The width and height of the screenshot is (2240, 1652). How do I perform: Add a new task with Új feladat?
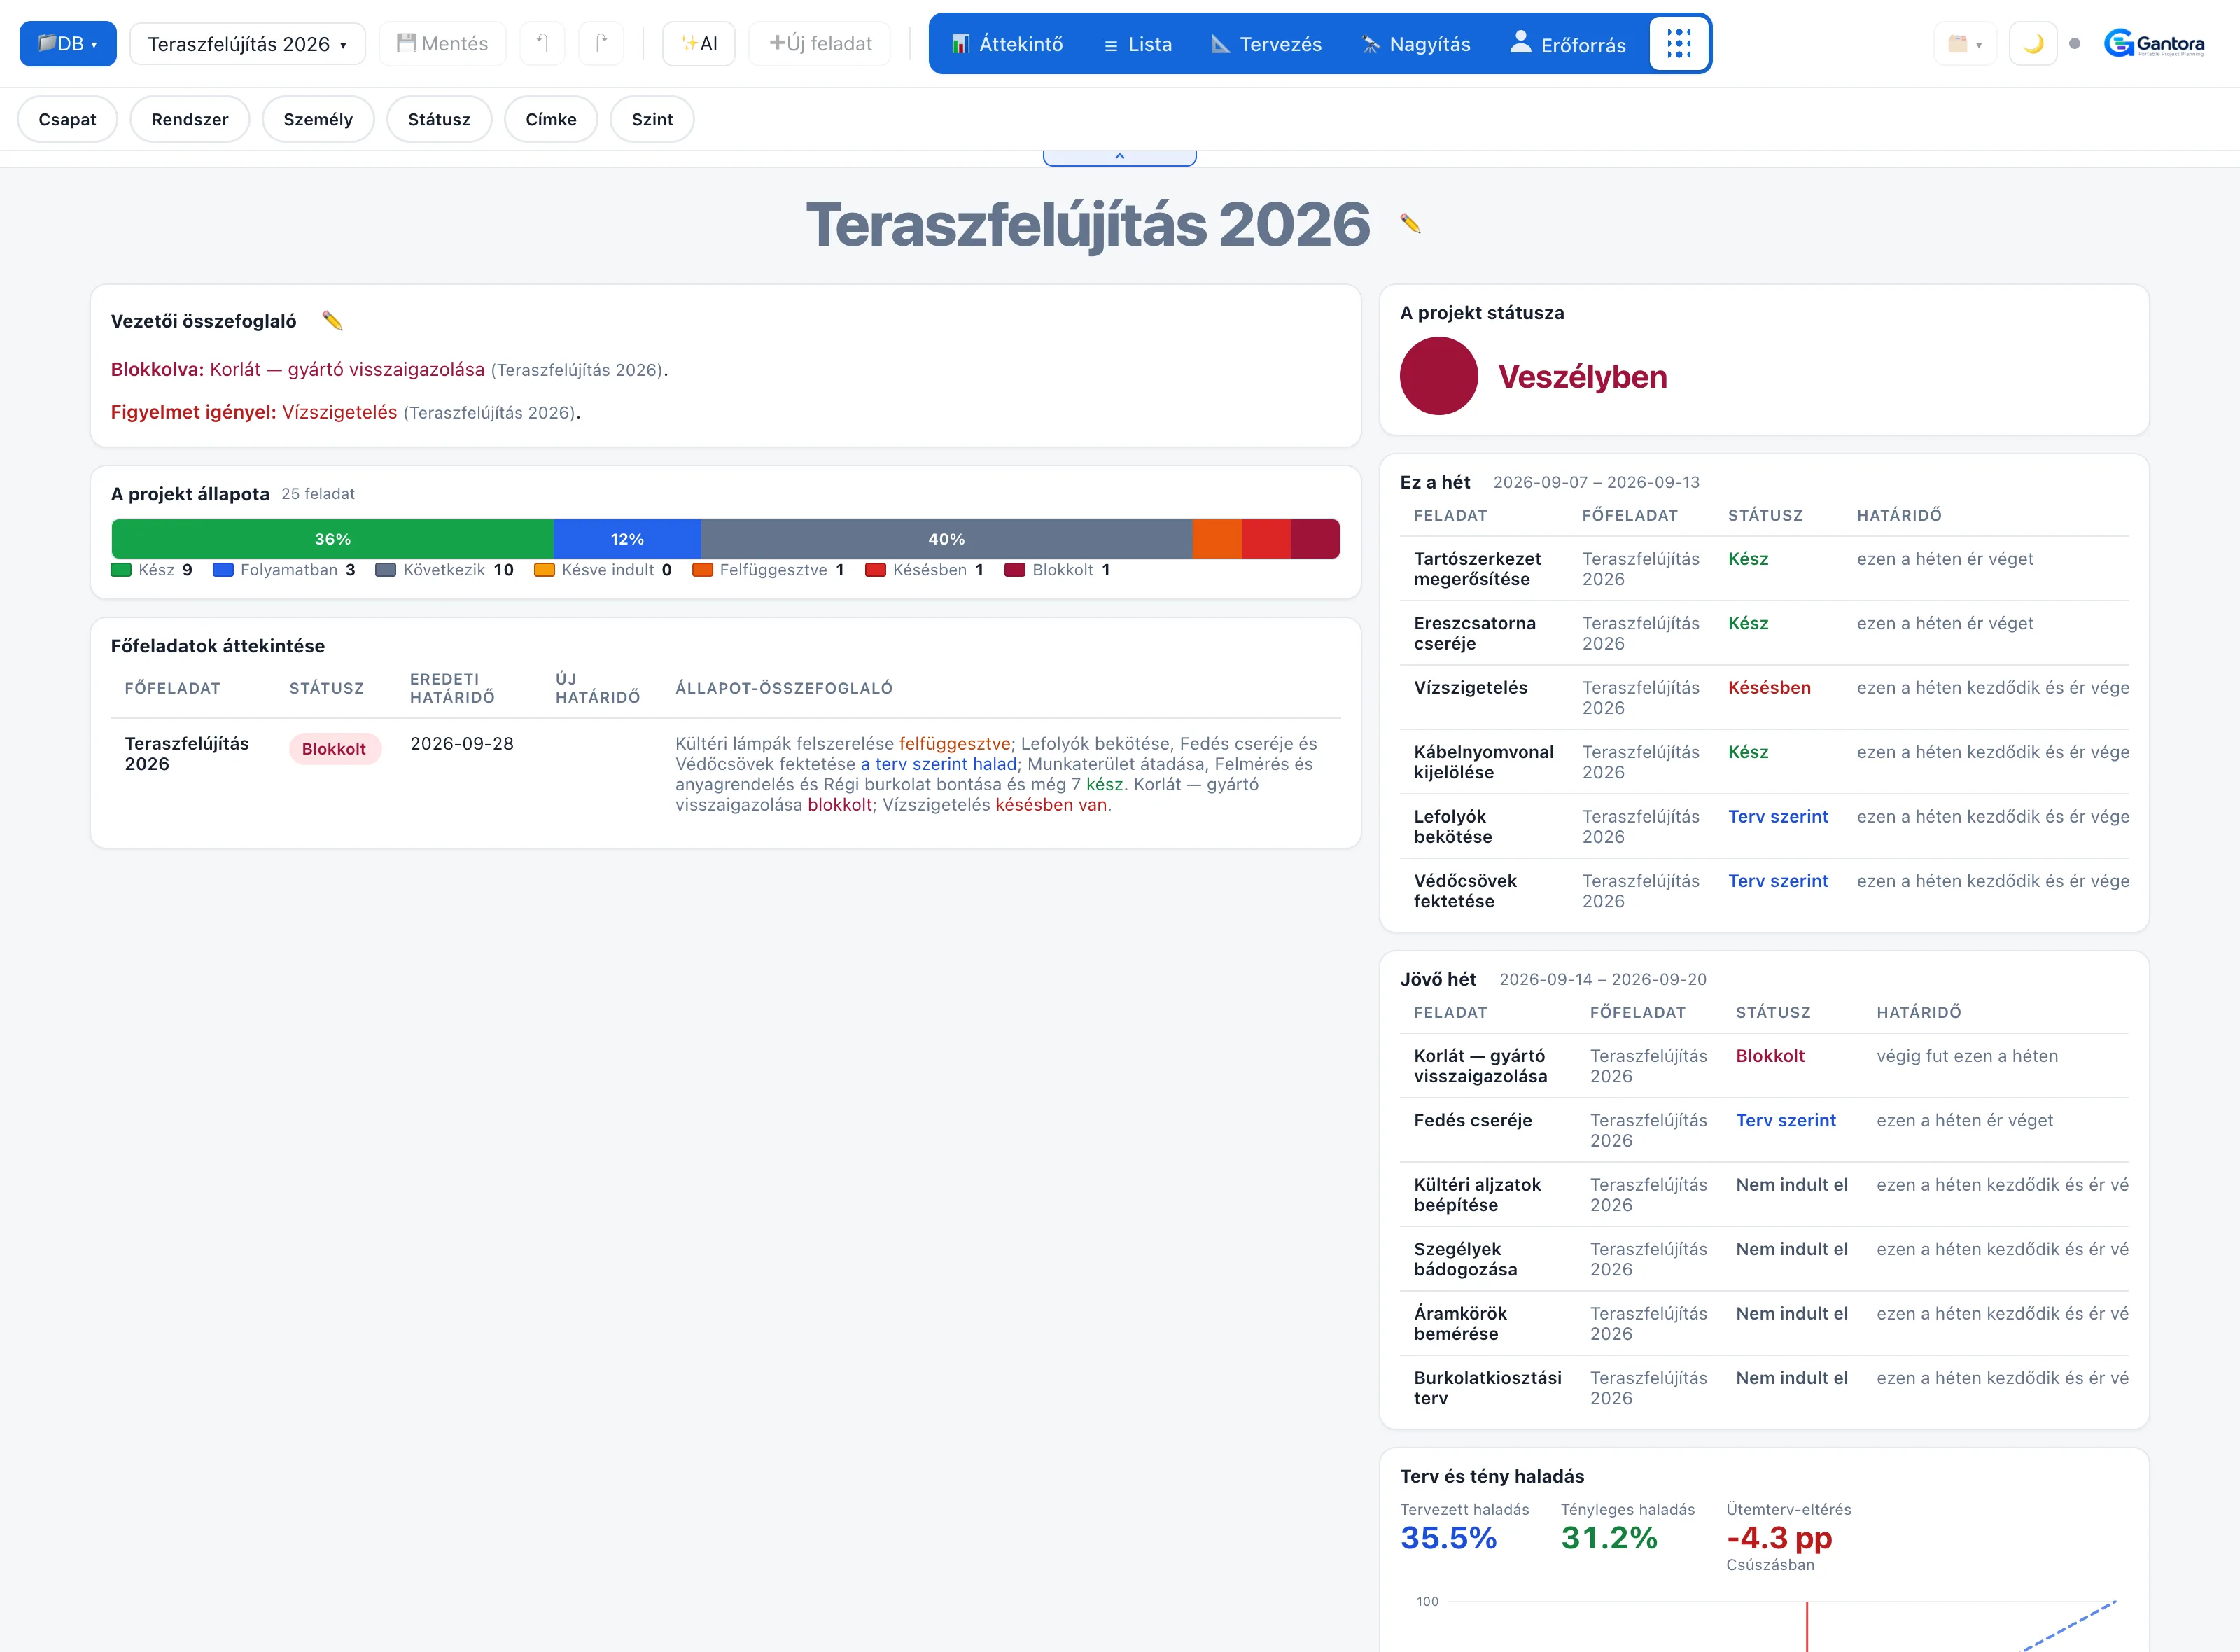[820, 44]
